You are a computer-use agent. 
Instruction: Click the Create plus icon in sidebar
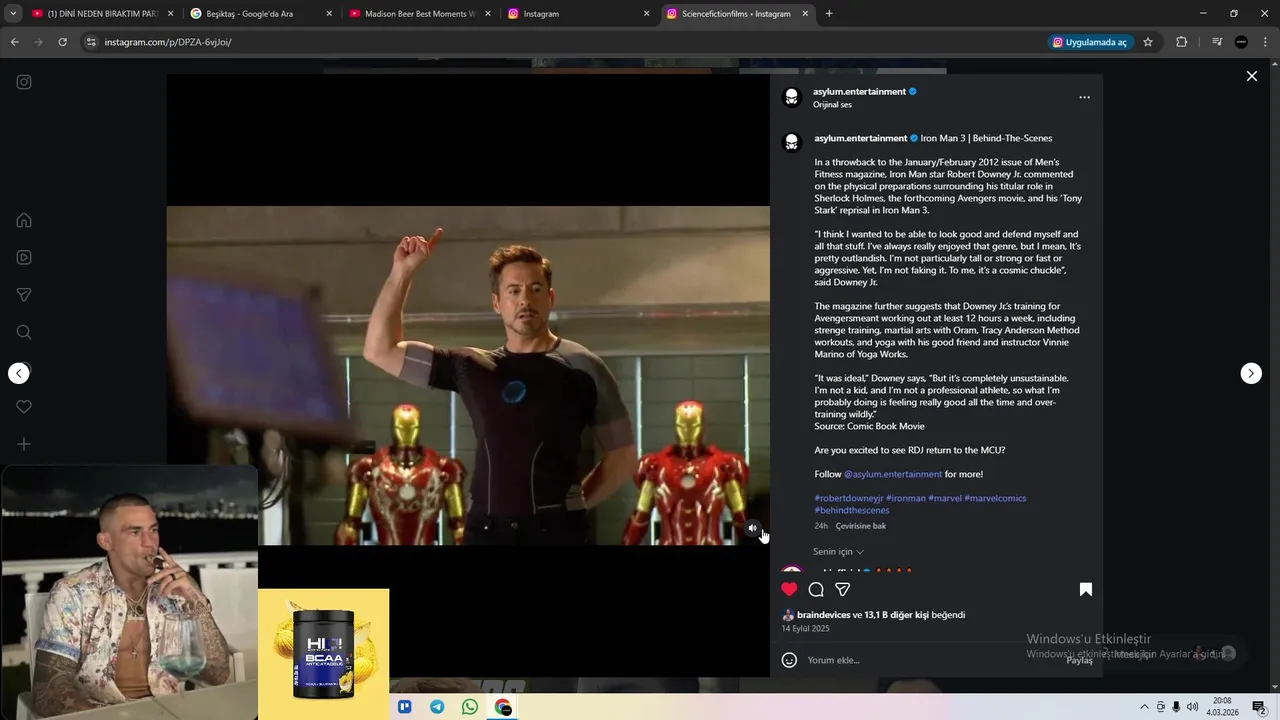pyautogui.click(x=24, y=444)
